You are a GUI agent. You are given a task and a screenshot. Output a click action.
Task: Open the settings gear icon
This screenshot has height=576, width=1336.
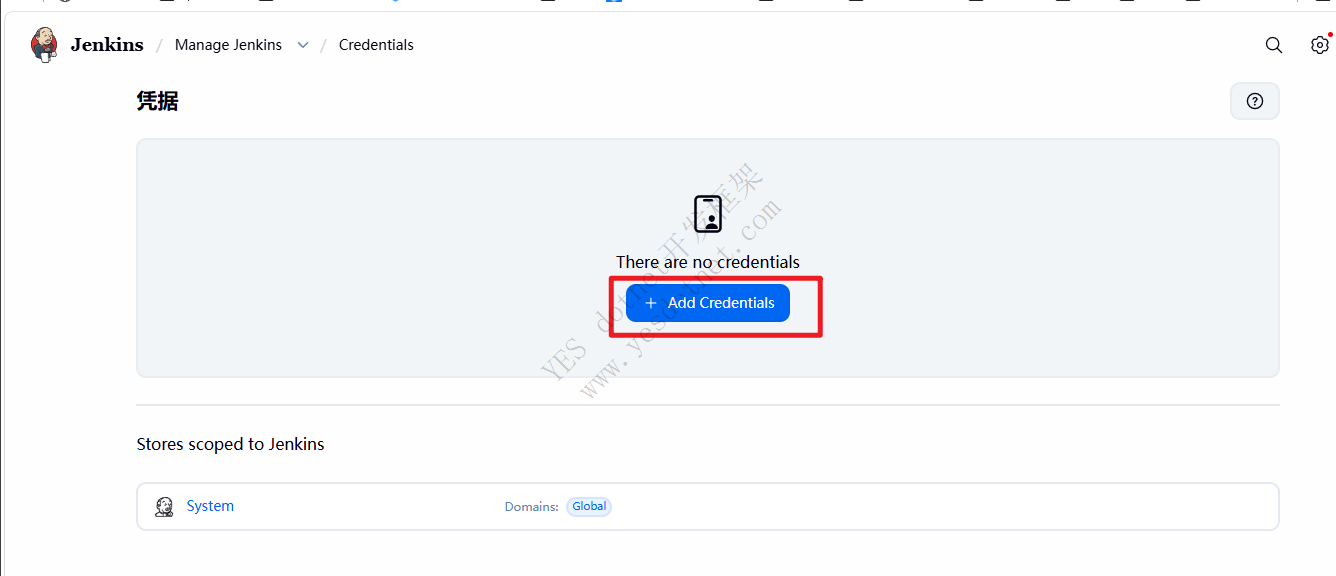tap(1319, 45)
